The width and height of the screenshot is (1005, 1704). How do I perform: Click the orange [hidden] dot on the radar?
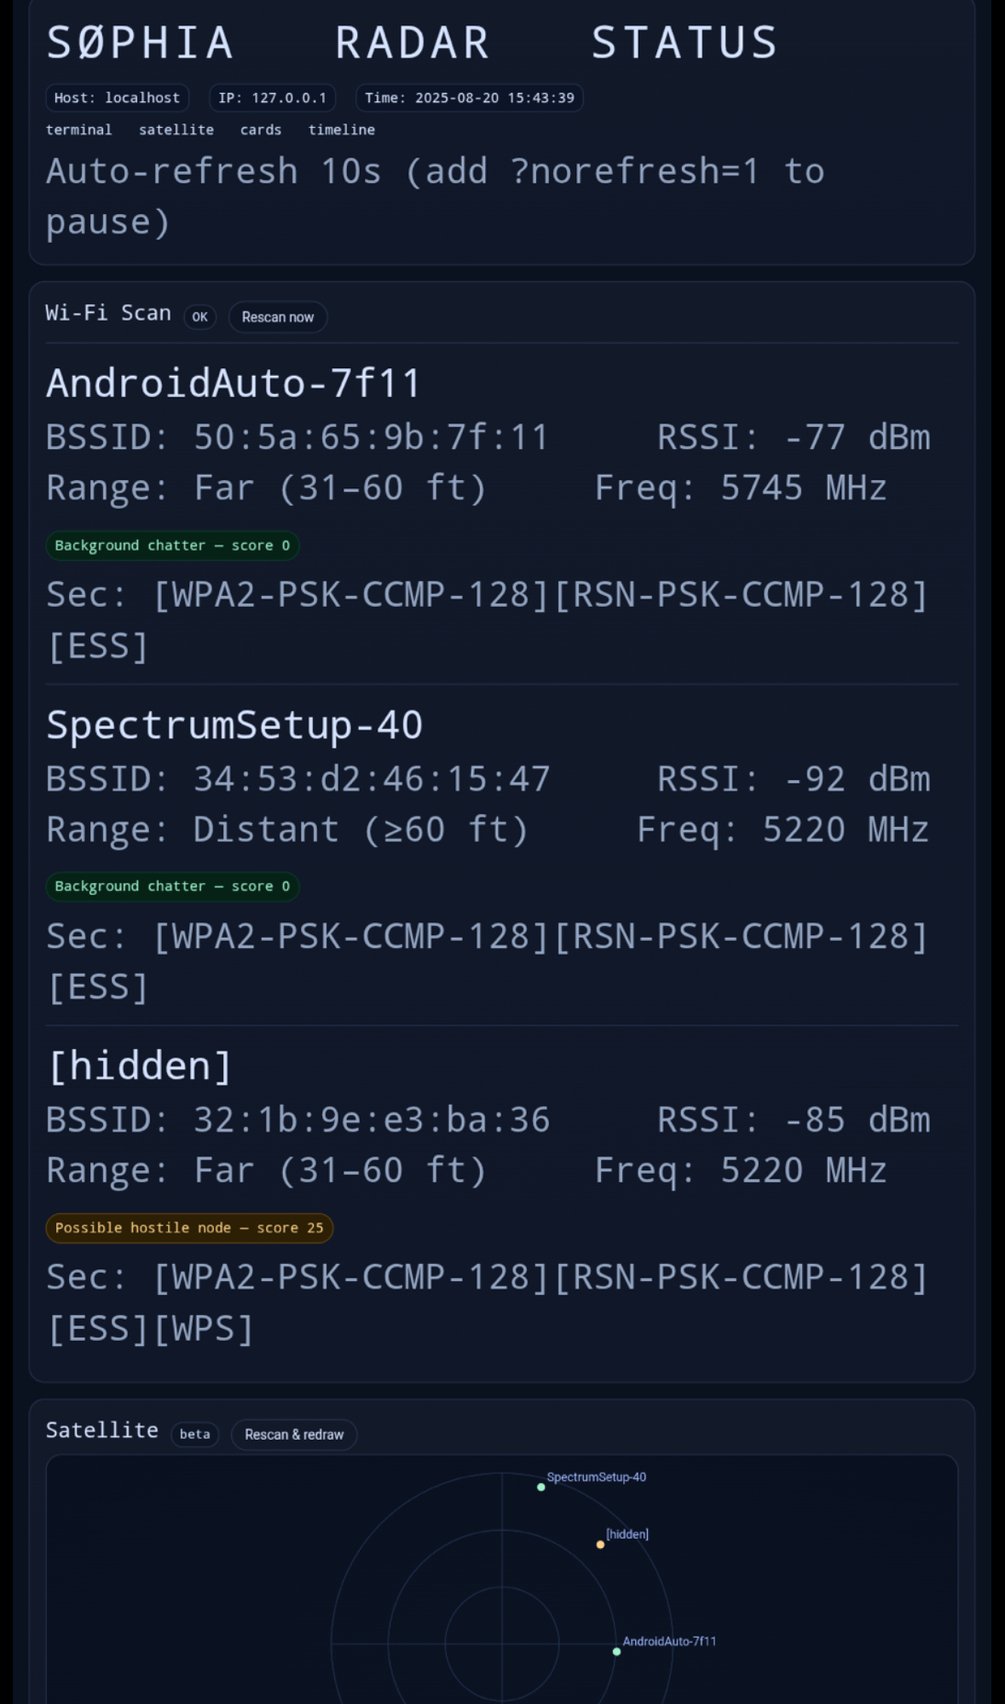[600, 1544]
